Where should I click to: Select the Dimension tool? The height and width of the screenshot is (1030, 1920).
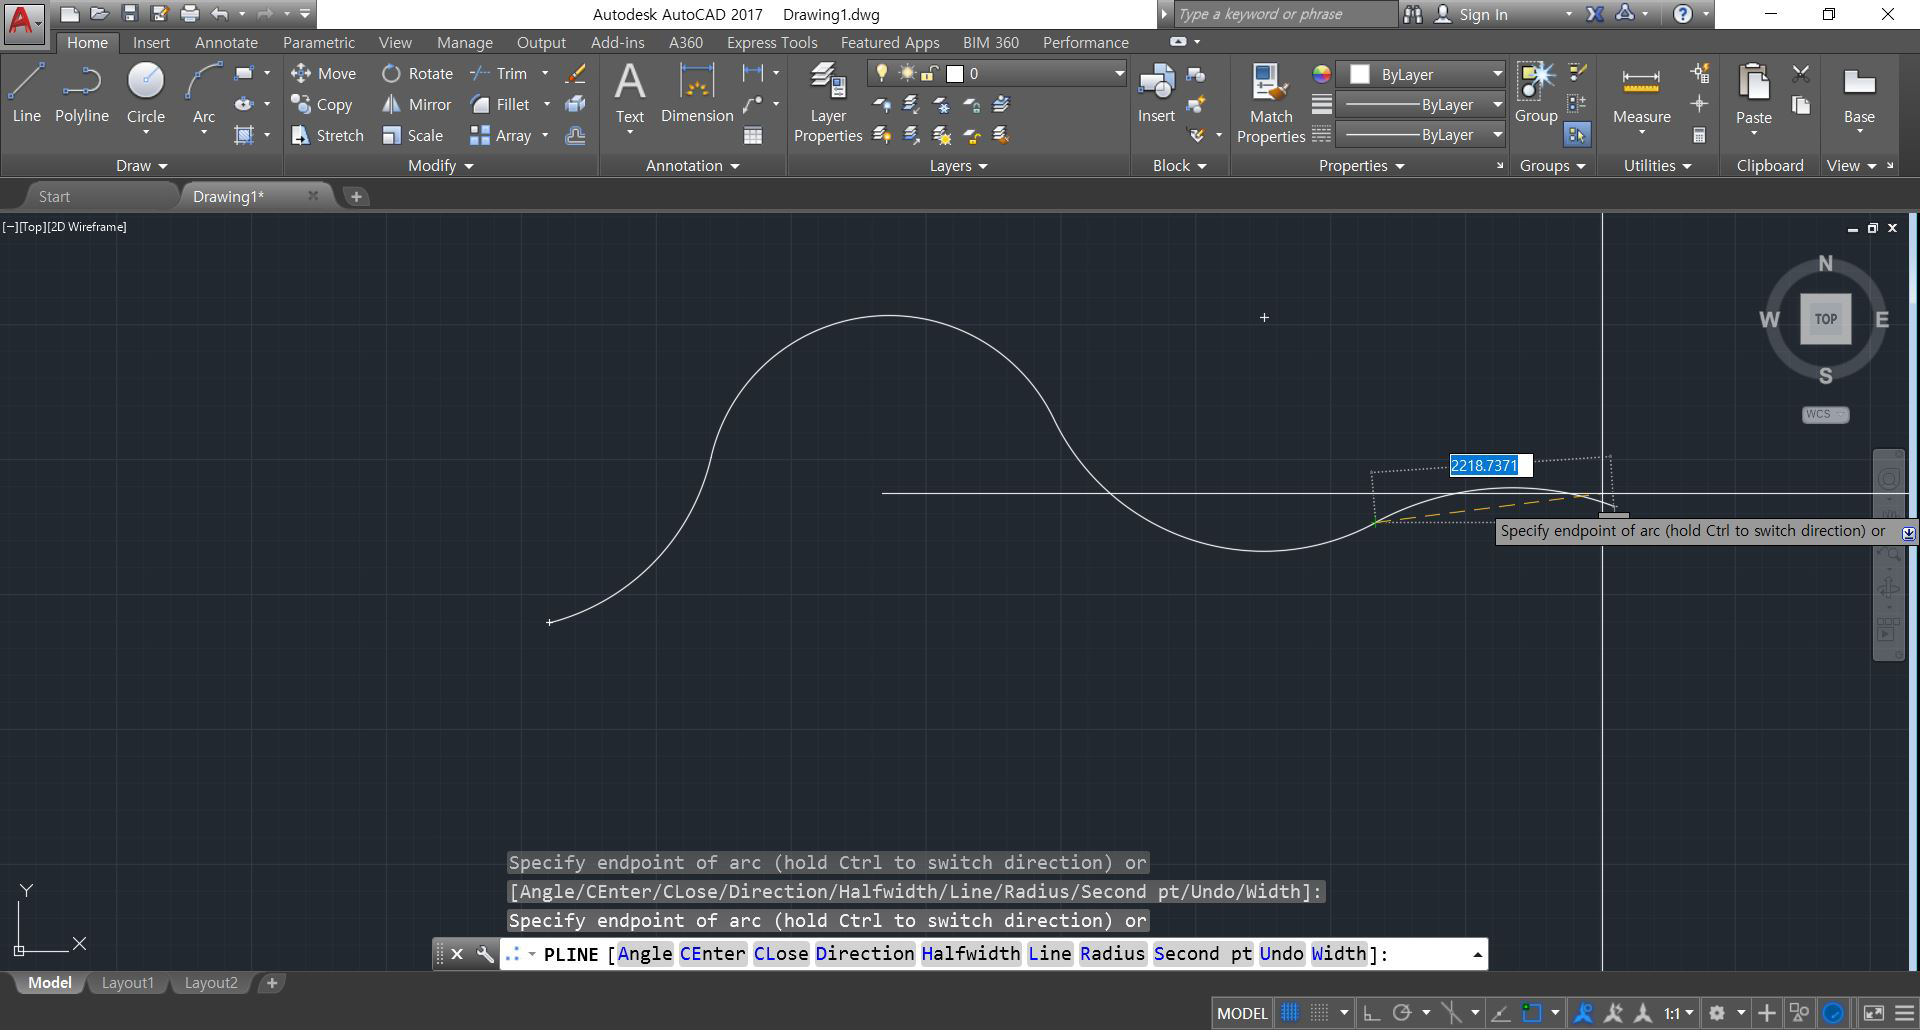tap(697, 93)
